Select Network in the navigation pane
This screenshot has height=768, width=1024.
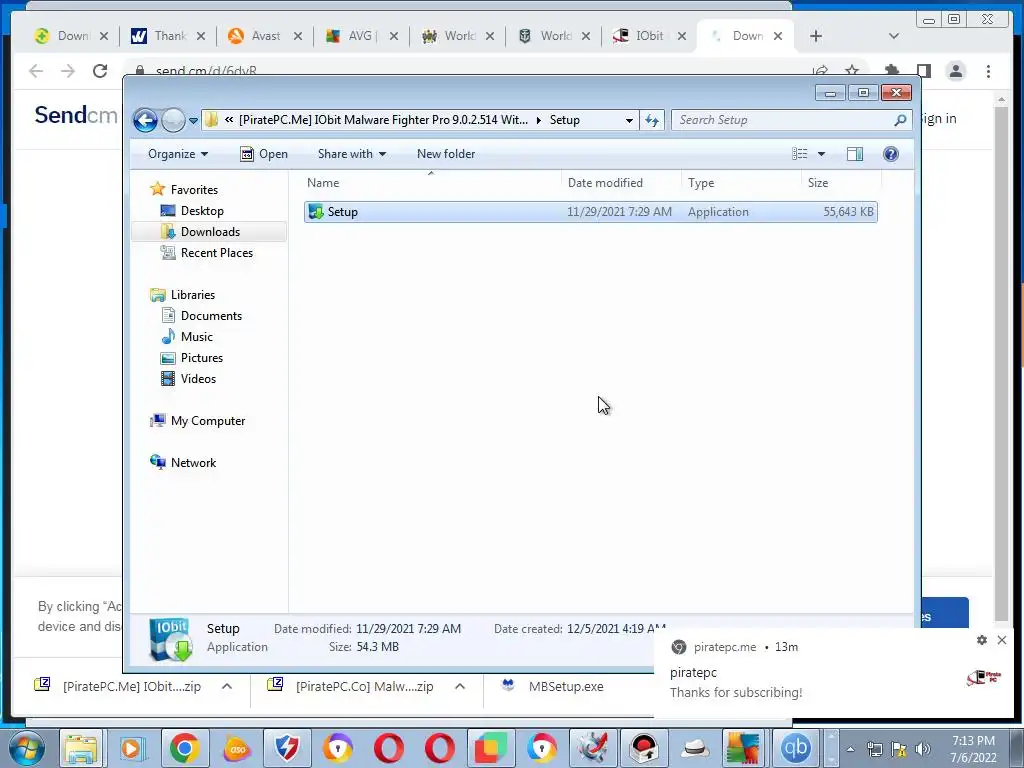(193, 463)
